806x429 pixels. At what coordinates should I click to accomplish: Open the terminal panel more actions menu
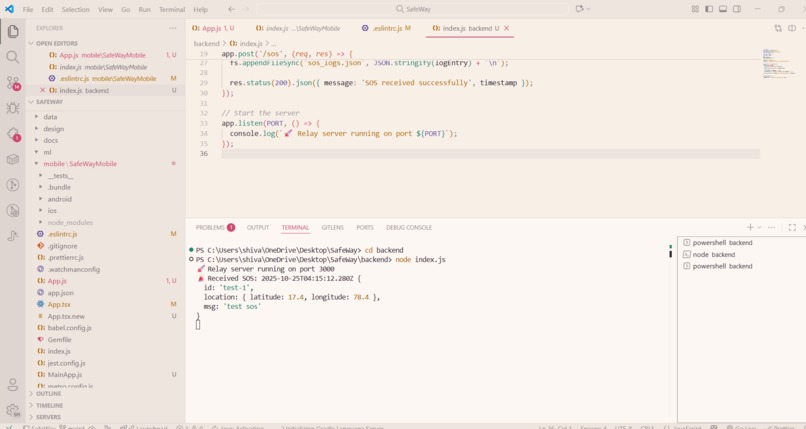click(x=772, y=227)
